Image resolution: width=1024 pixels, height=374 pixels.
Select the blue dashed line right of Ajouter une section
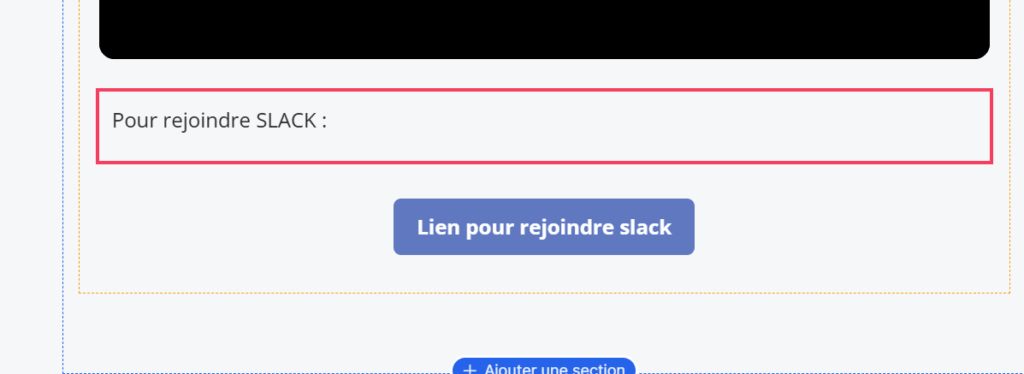tap(829, 373)
